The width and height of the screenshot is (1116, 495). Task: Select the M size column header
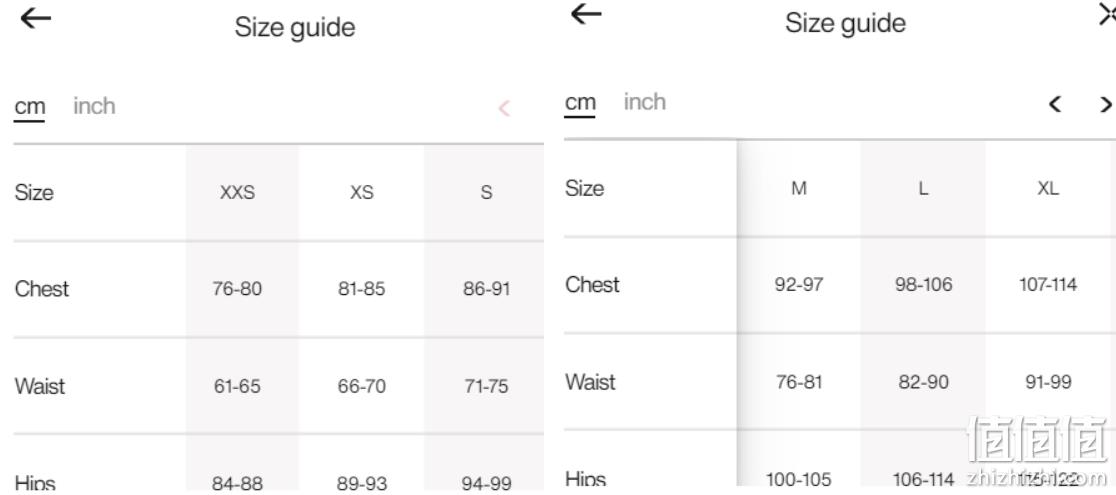[799, 188]
